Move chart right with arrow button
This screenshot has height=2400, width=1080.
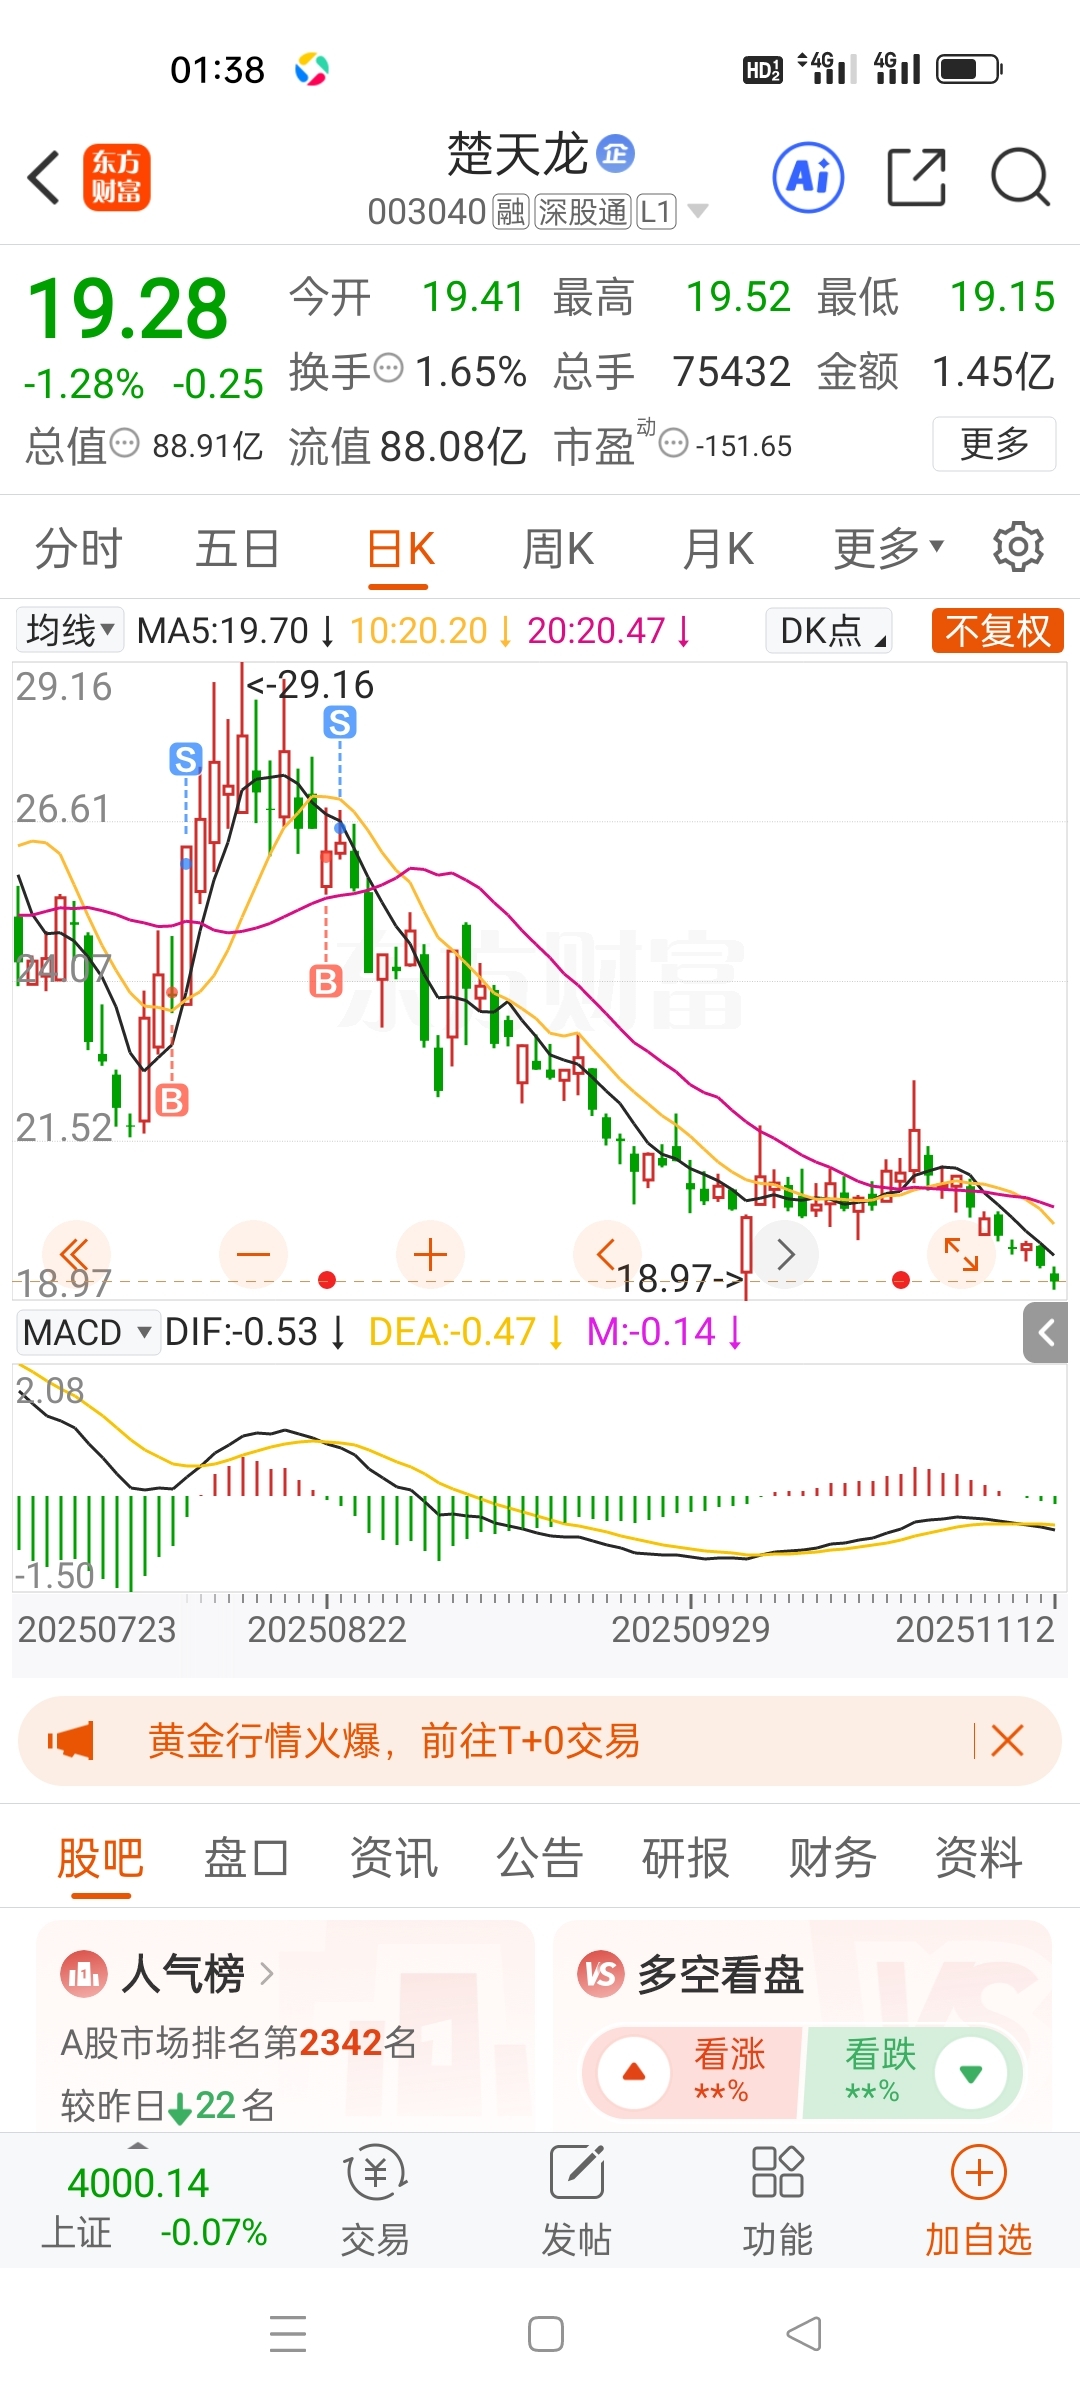pos(785,1254)
